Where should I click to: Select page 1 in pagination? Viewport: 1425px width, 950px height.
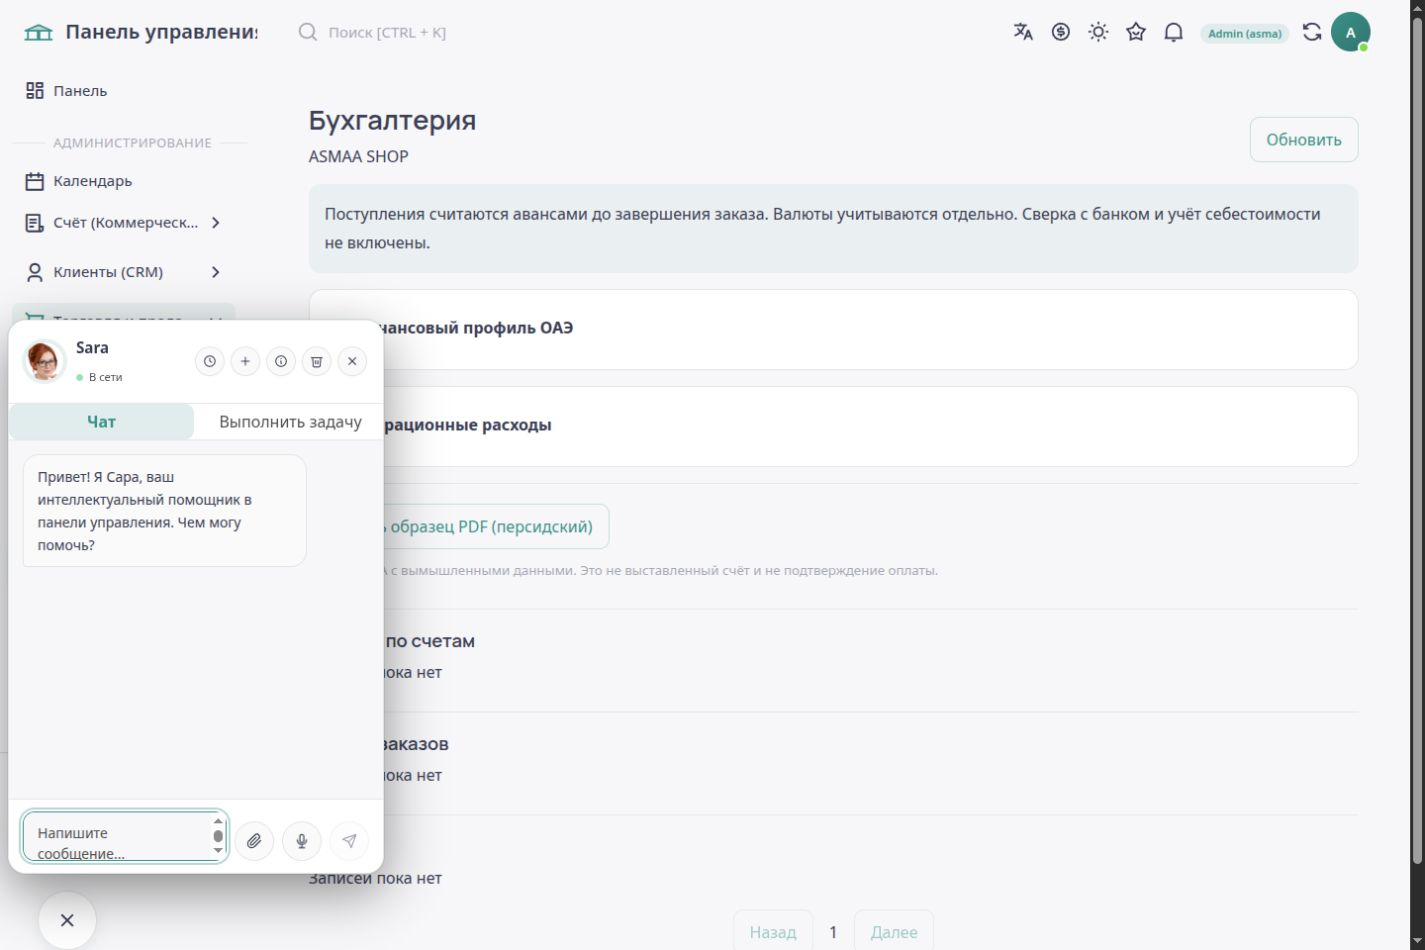(x=833, y=932)
